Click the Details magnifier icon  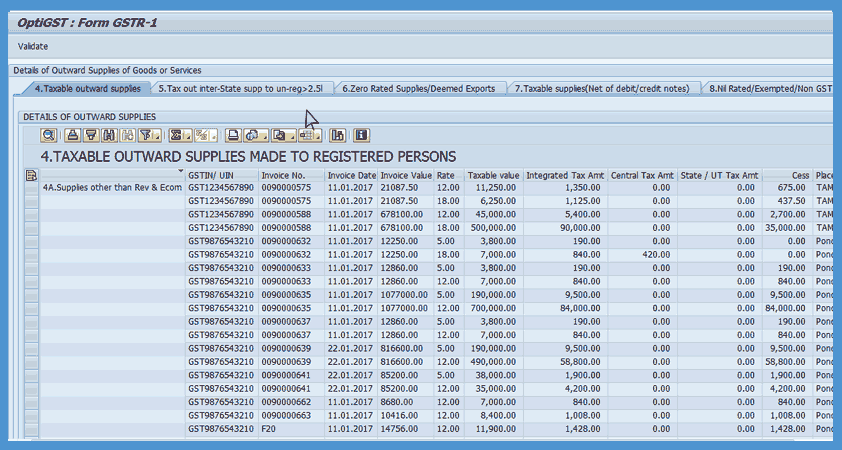[48, 135]
